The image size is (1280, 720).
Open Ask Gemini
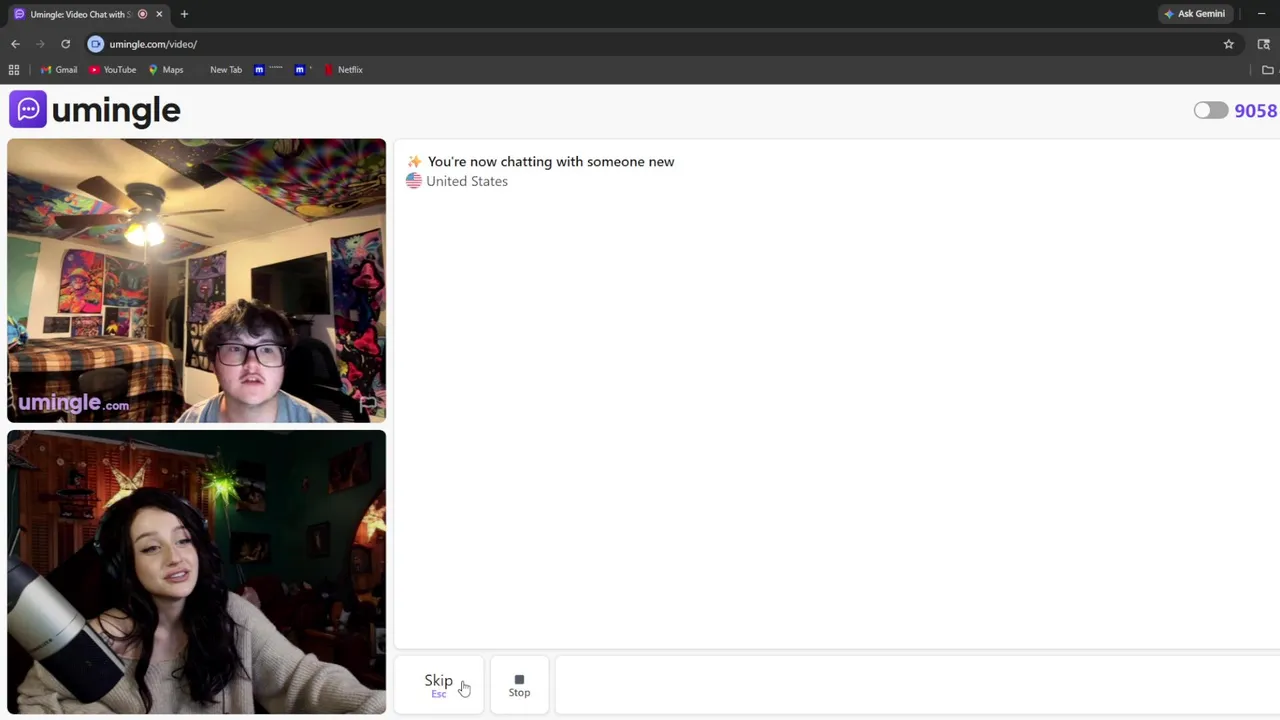tap(1194, 14)
